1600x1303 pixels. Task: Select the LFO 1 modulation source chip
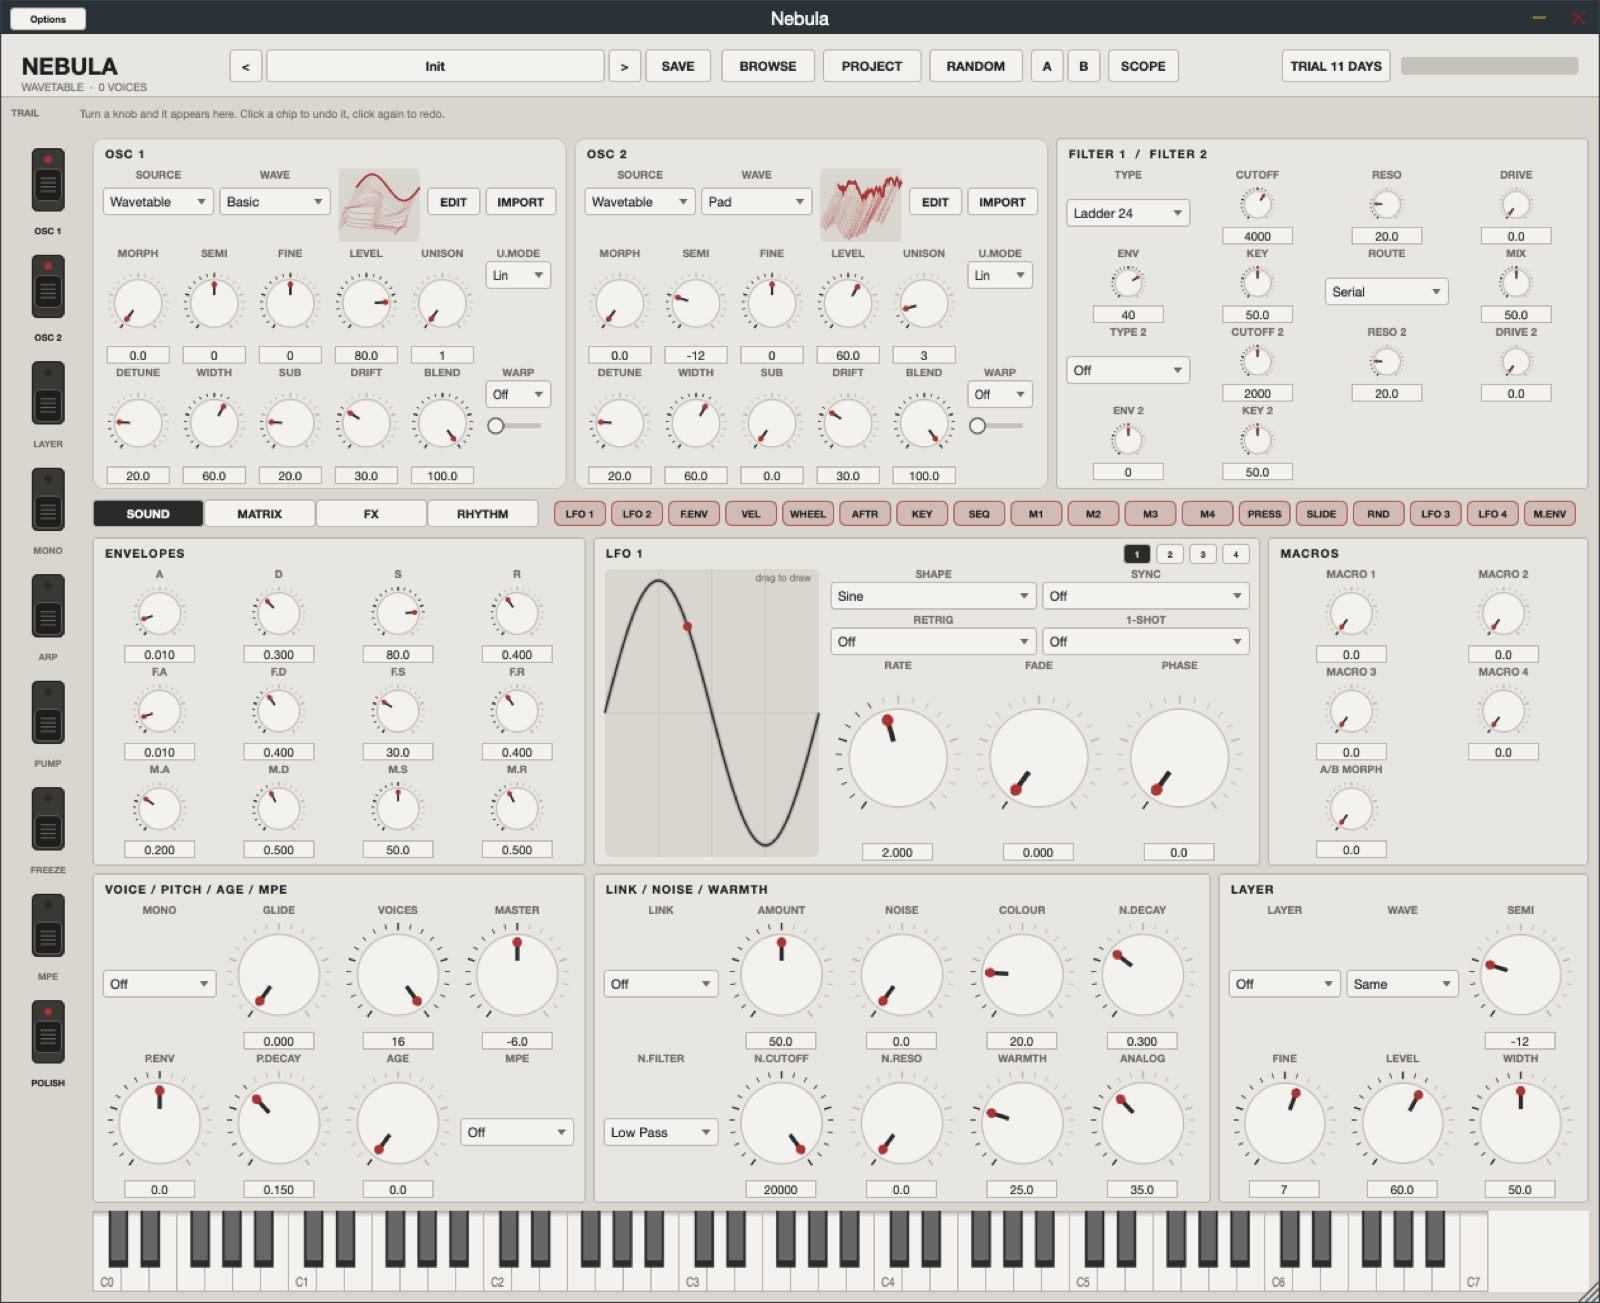point(580,514)
